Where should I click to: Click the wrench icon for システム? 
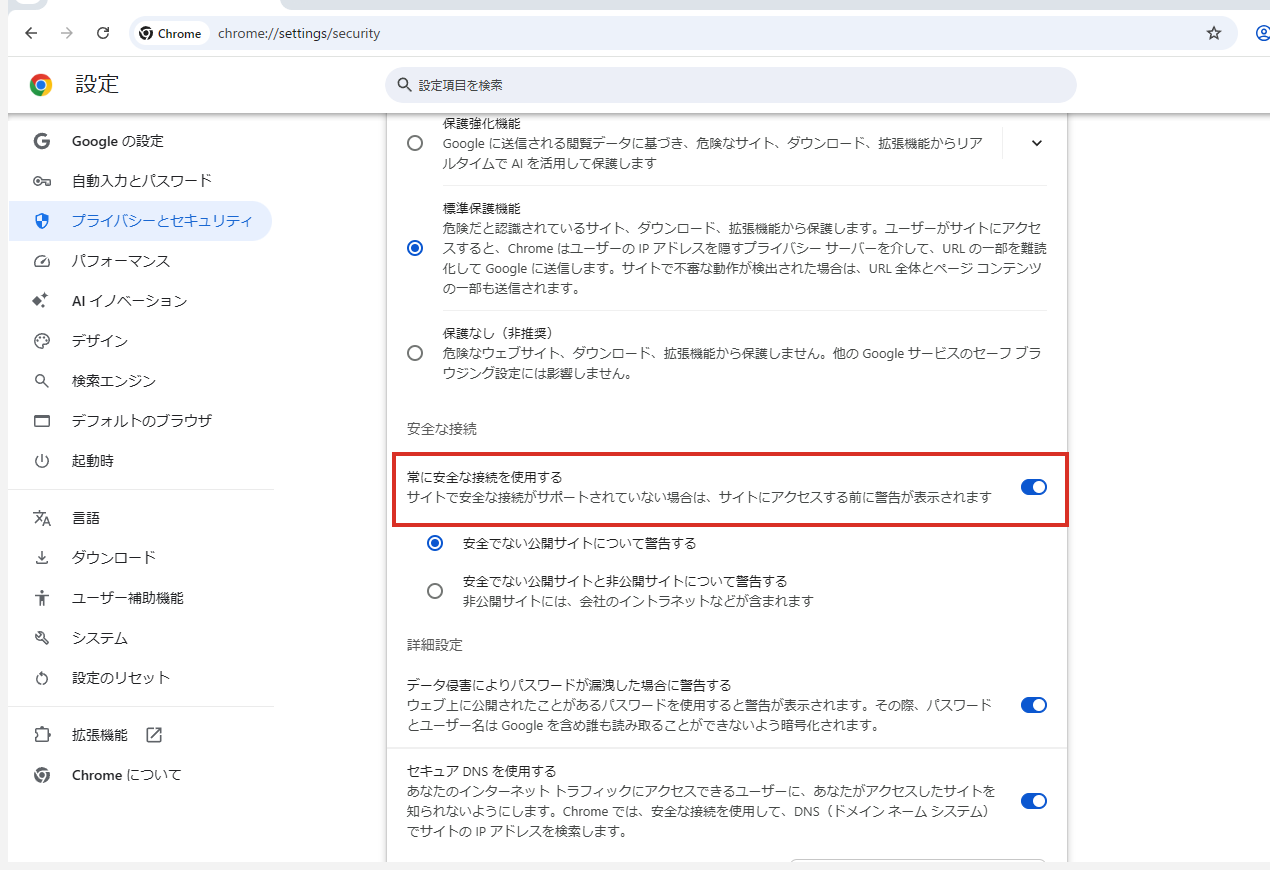point(41,638)
